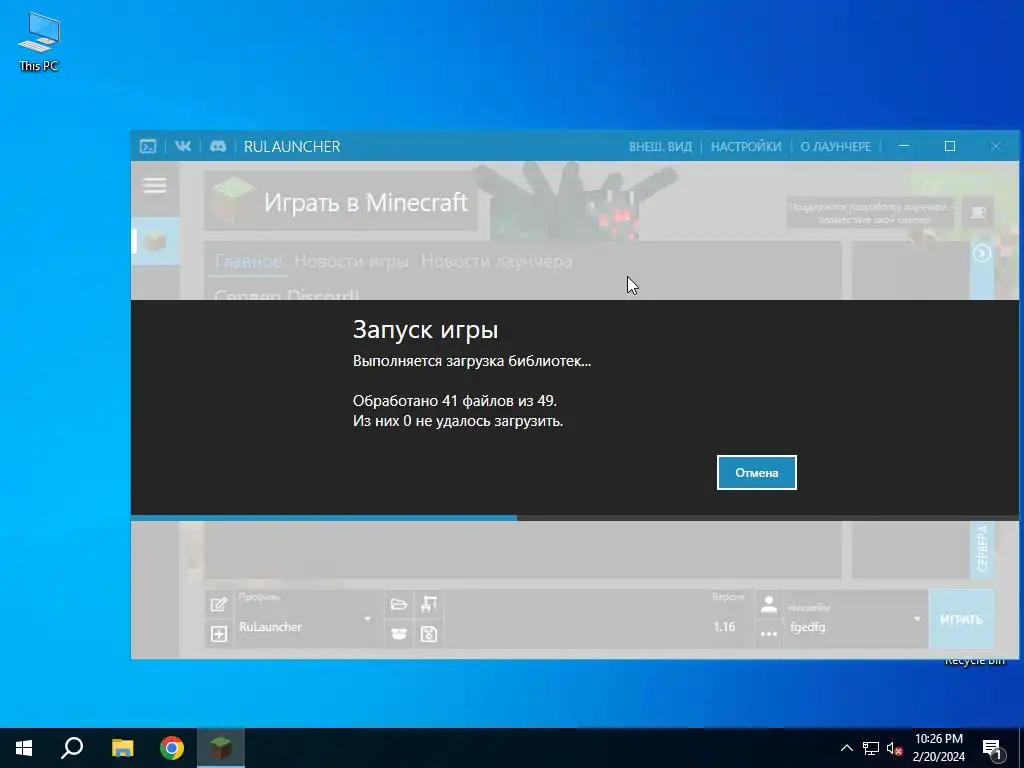Click the user account avatar icon
The image size is (1024, 768).
(769, 605)
